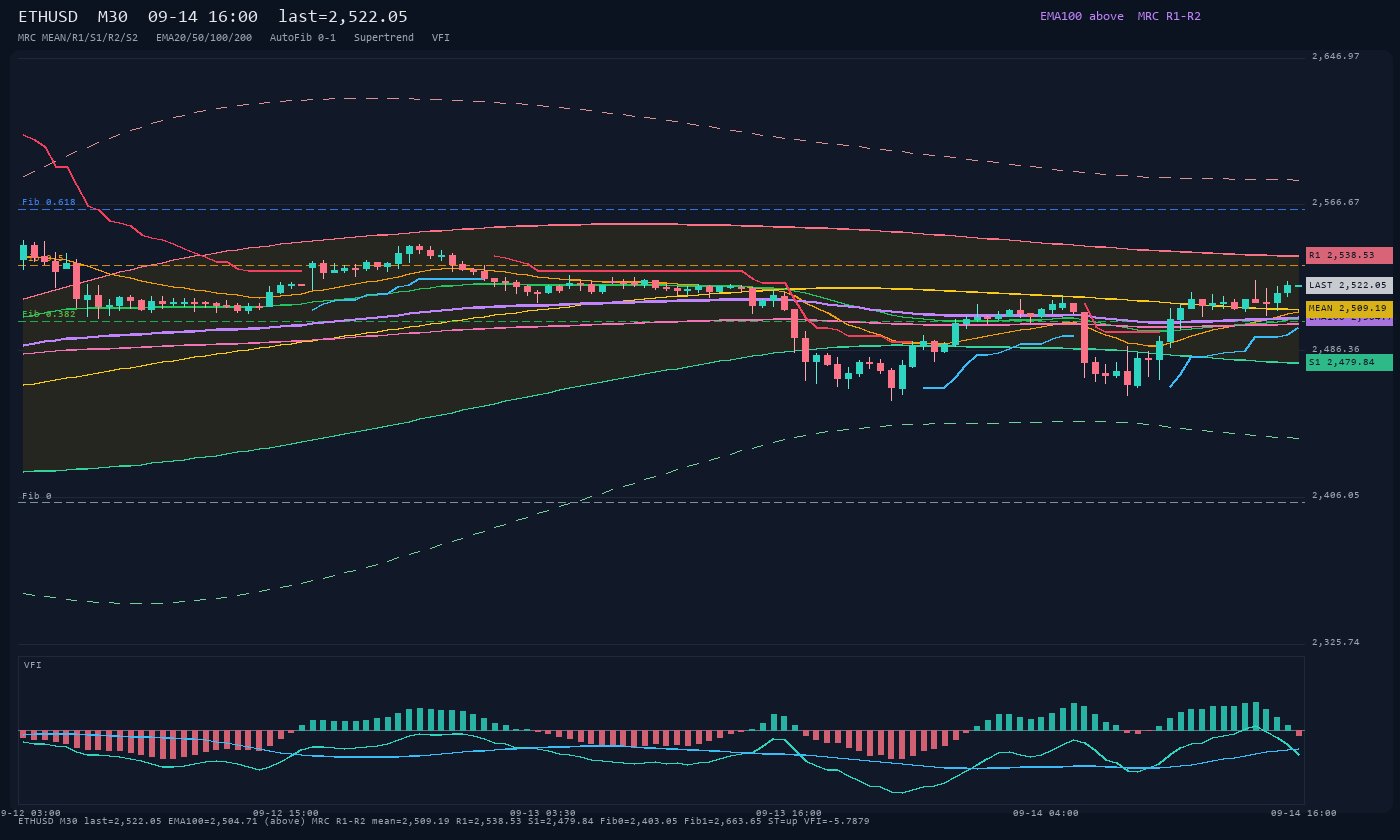Select EMA20/50/100/200 legend entry
Image resolution: width=1400 pixels, height=840 pixels.
point(204,38)
